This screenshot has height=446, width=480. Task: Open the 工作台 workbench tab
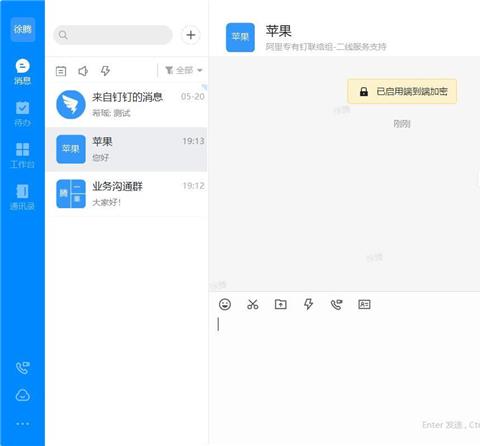click(23, 155)
